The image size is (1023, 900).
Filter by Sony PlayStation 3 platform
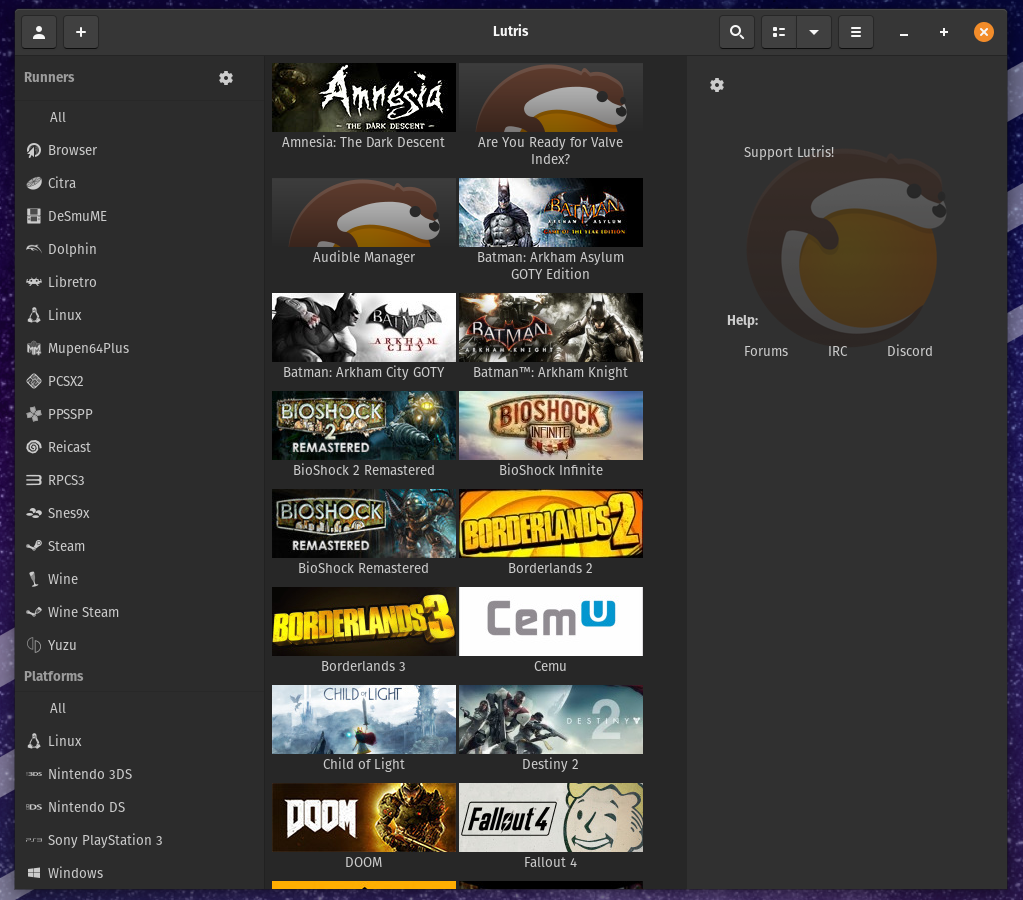(105, 840)
